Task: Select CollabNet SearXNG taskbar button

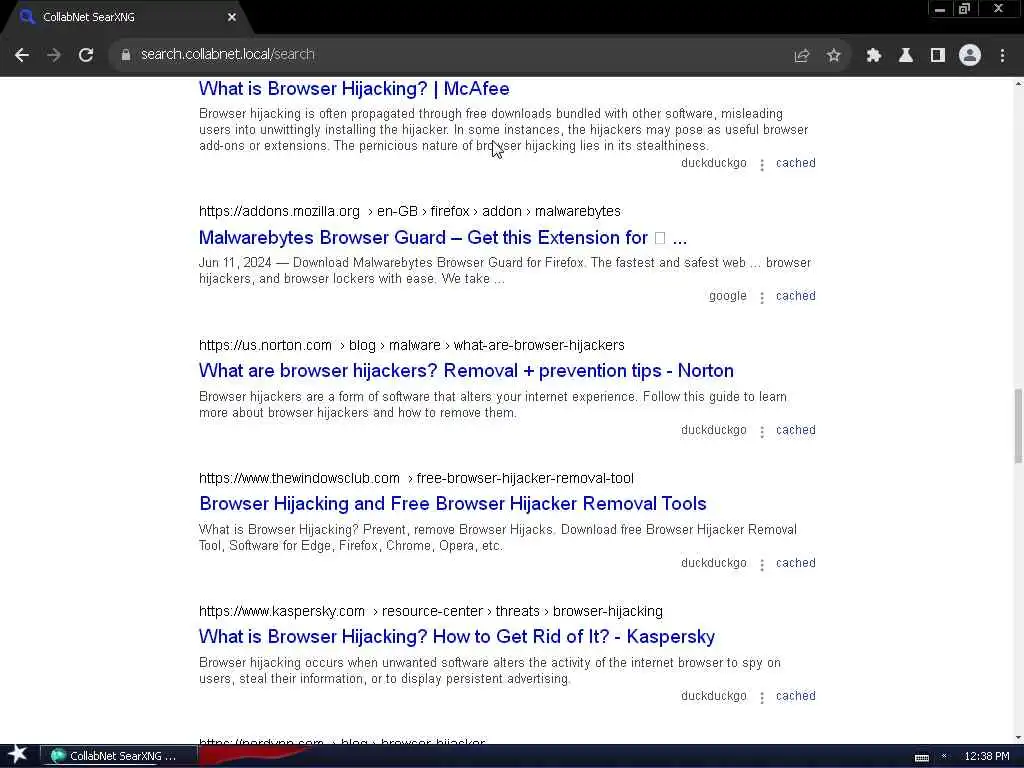Action: 119,756
